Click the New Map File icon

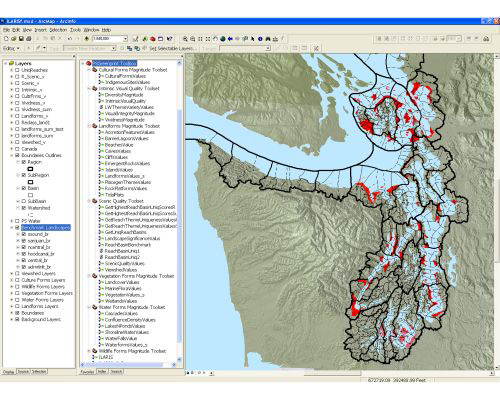click(6, 39)
